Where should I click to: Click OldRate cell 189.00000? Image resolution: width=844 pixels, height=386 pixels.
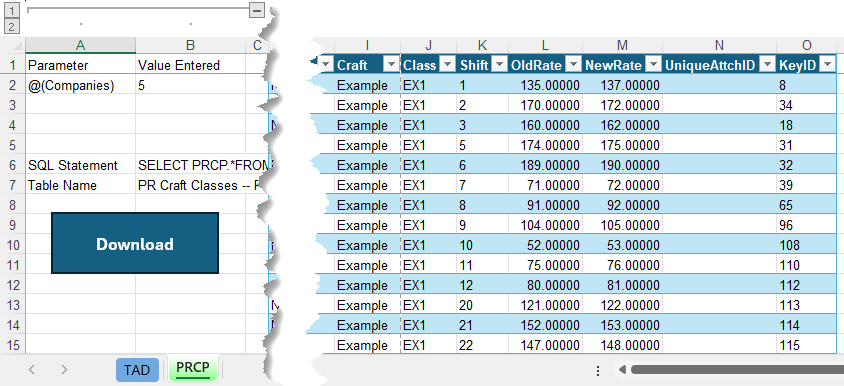545,165
